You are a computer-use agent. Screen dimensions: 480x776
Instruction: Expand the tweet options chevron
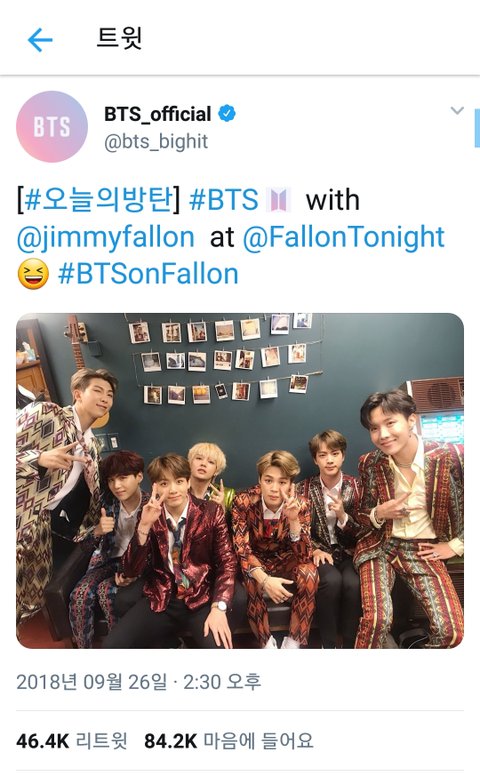click(x=457, y=110)
